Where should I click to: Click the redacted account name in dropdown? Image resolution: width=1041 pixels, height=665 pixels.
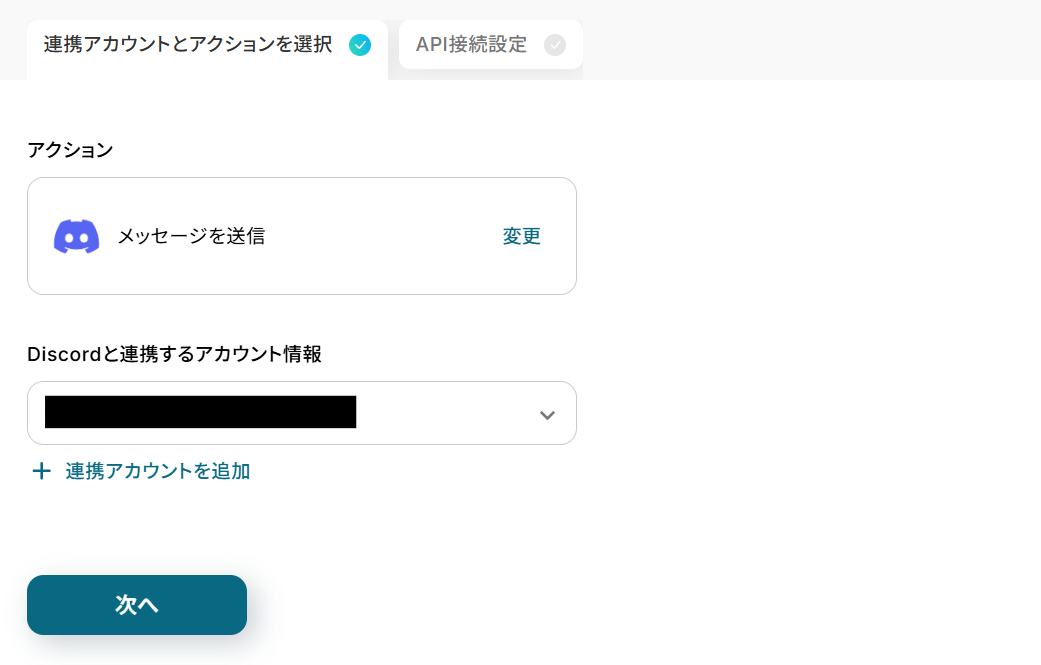[200, 411]
